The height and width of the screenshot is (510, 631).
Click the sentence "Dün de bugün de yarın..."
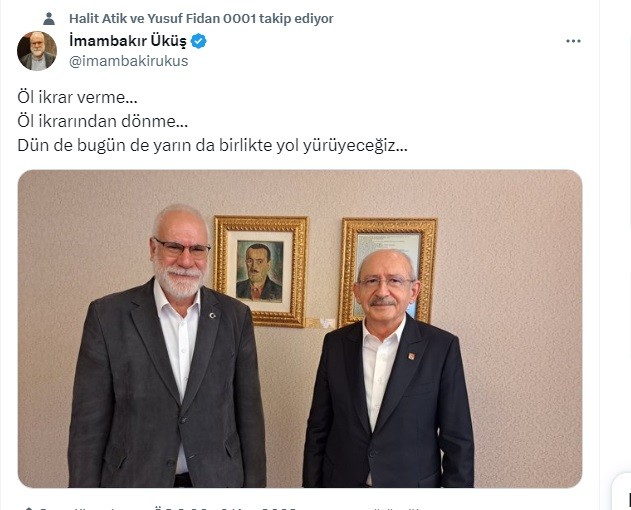pos(212,145)
